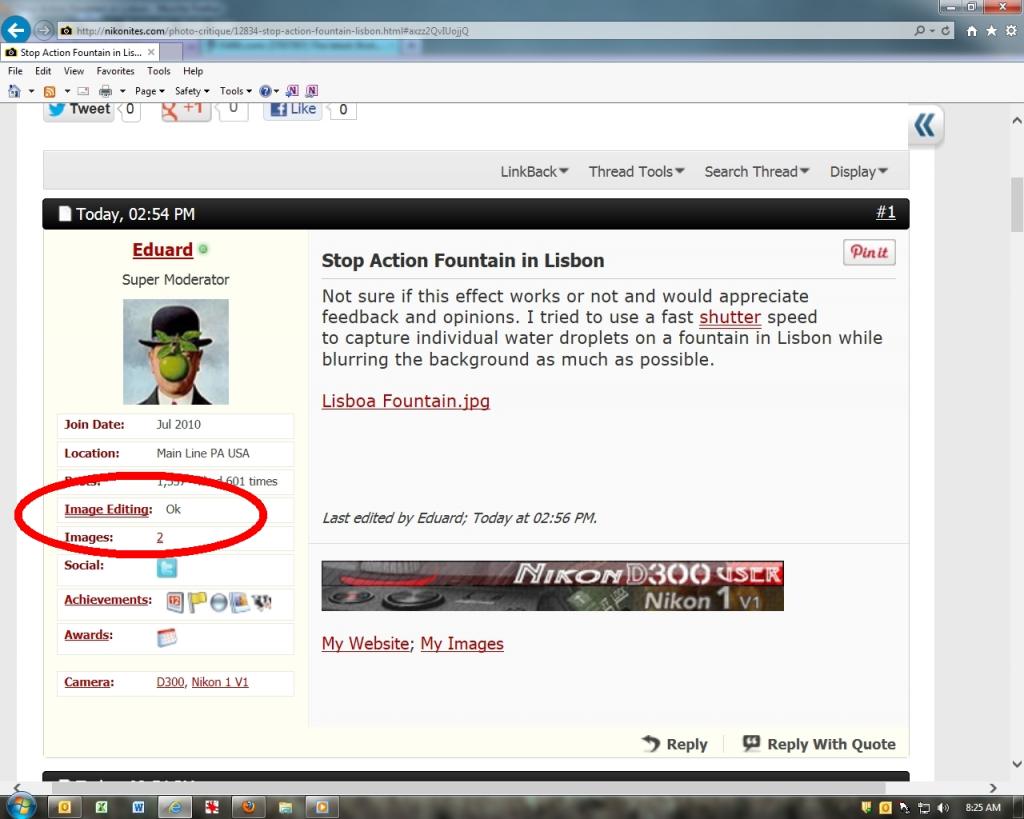Click the browser Back arrow button

(x=15, y=30)
